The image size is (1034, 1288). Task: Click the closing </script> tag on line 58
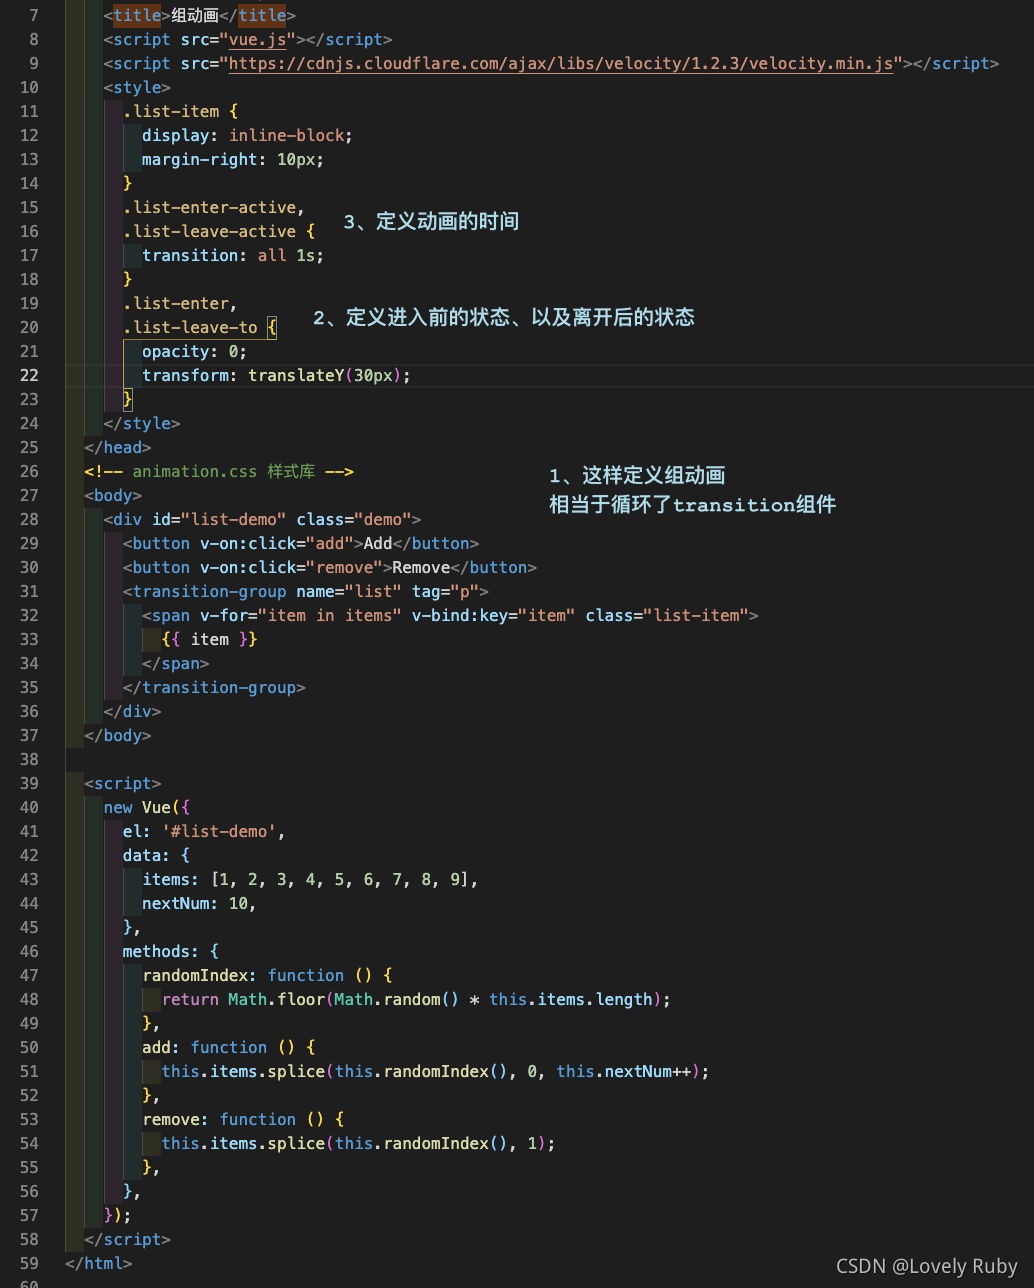pos(128,1239)
